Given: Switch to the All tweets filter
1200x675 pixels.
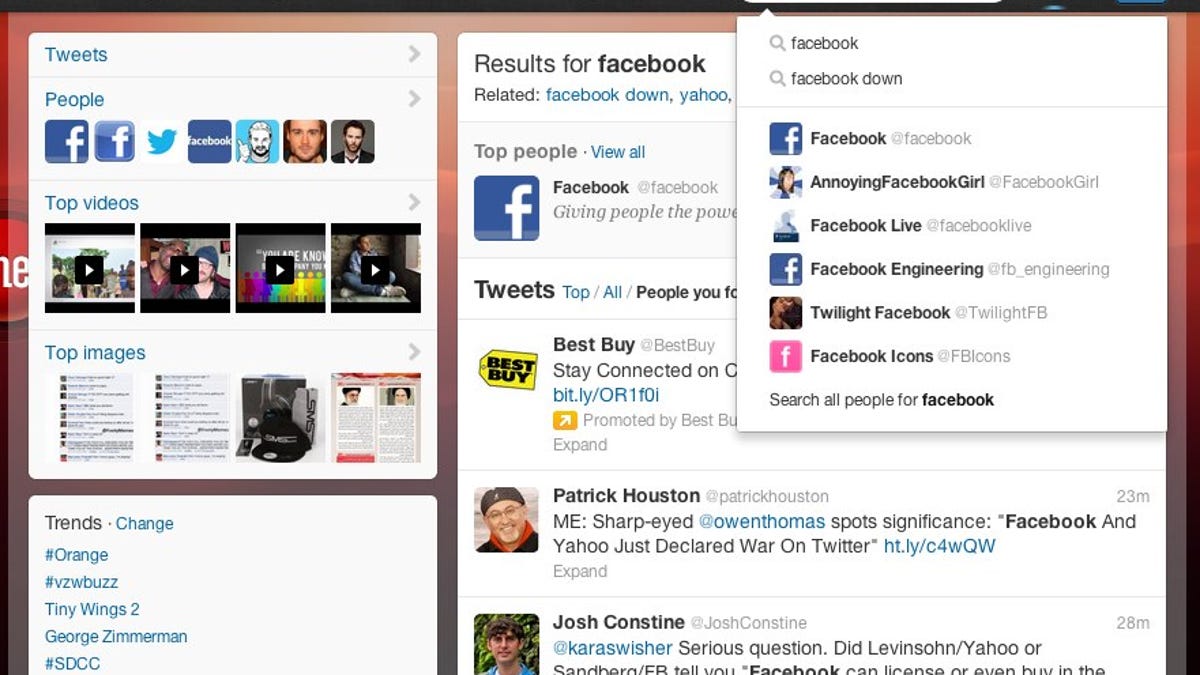Looking at the screenshot, I should [x=612, y=292].
